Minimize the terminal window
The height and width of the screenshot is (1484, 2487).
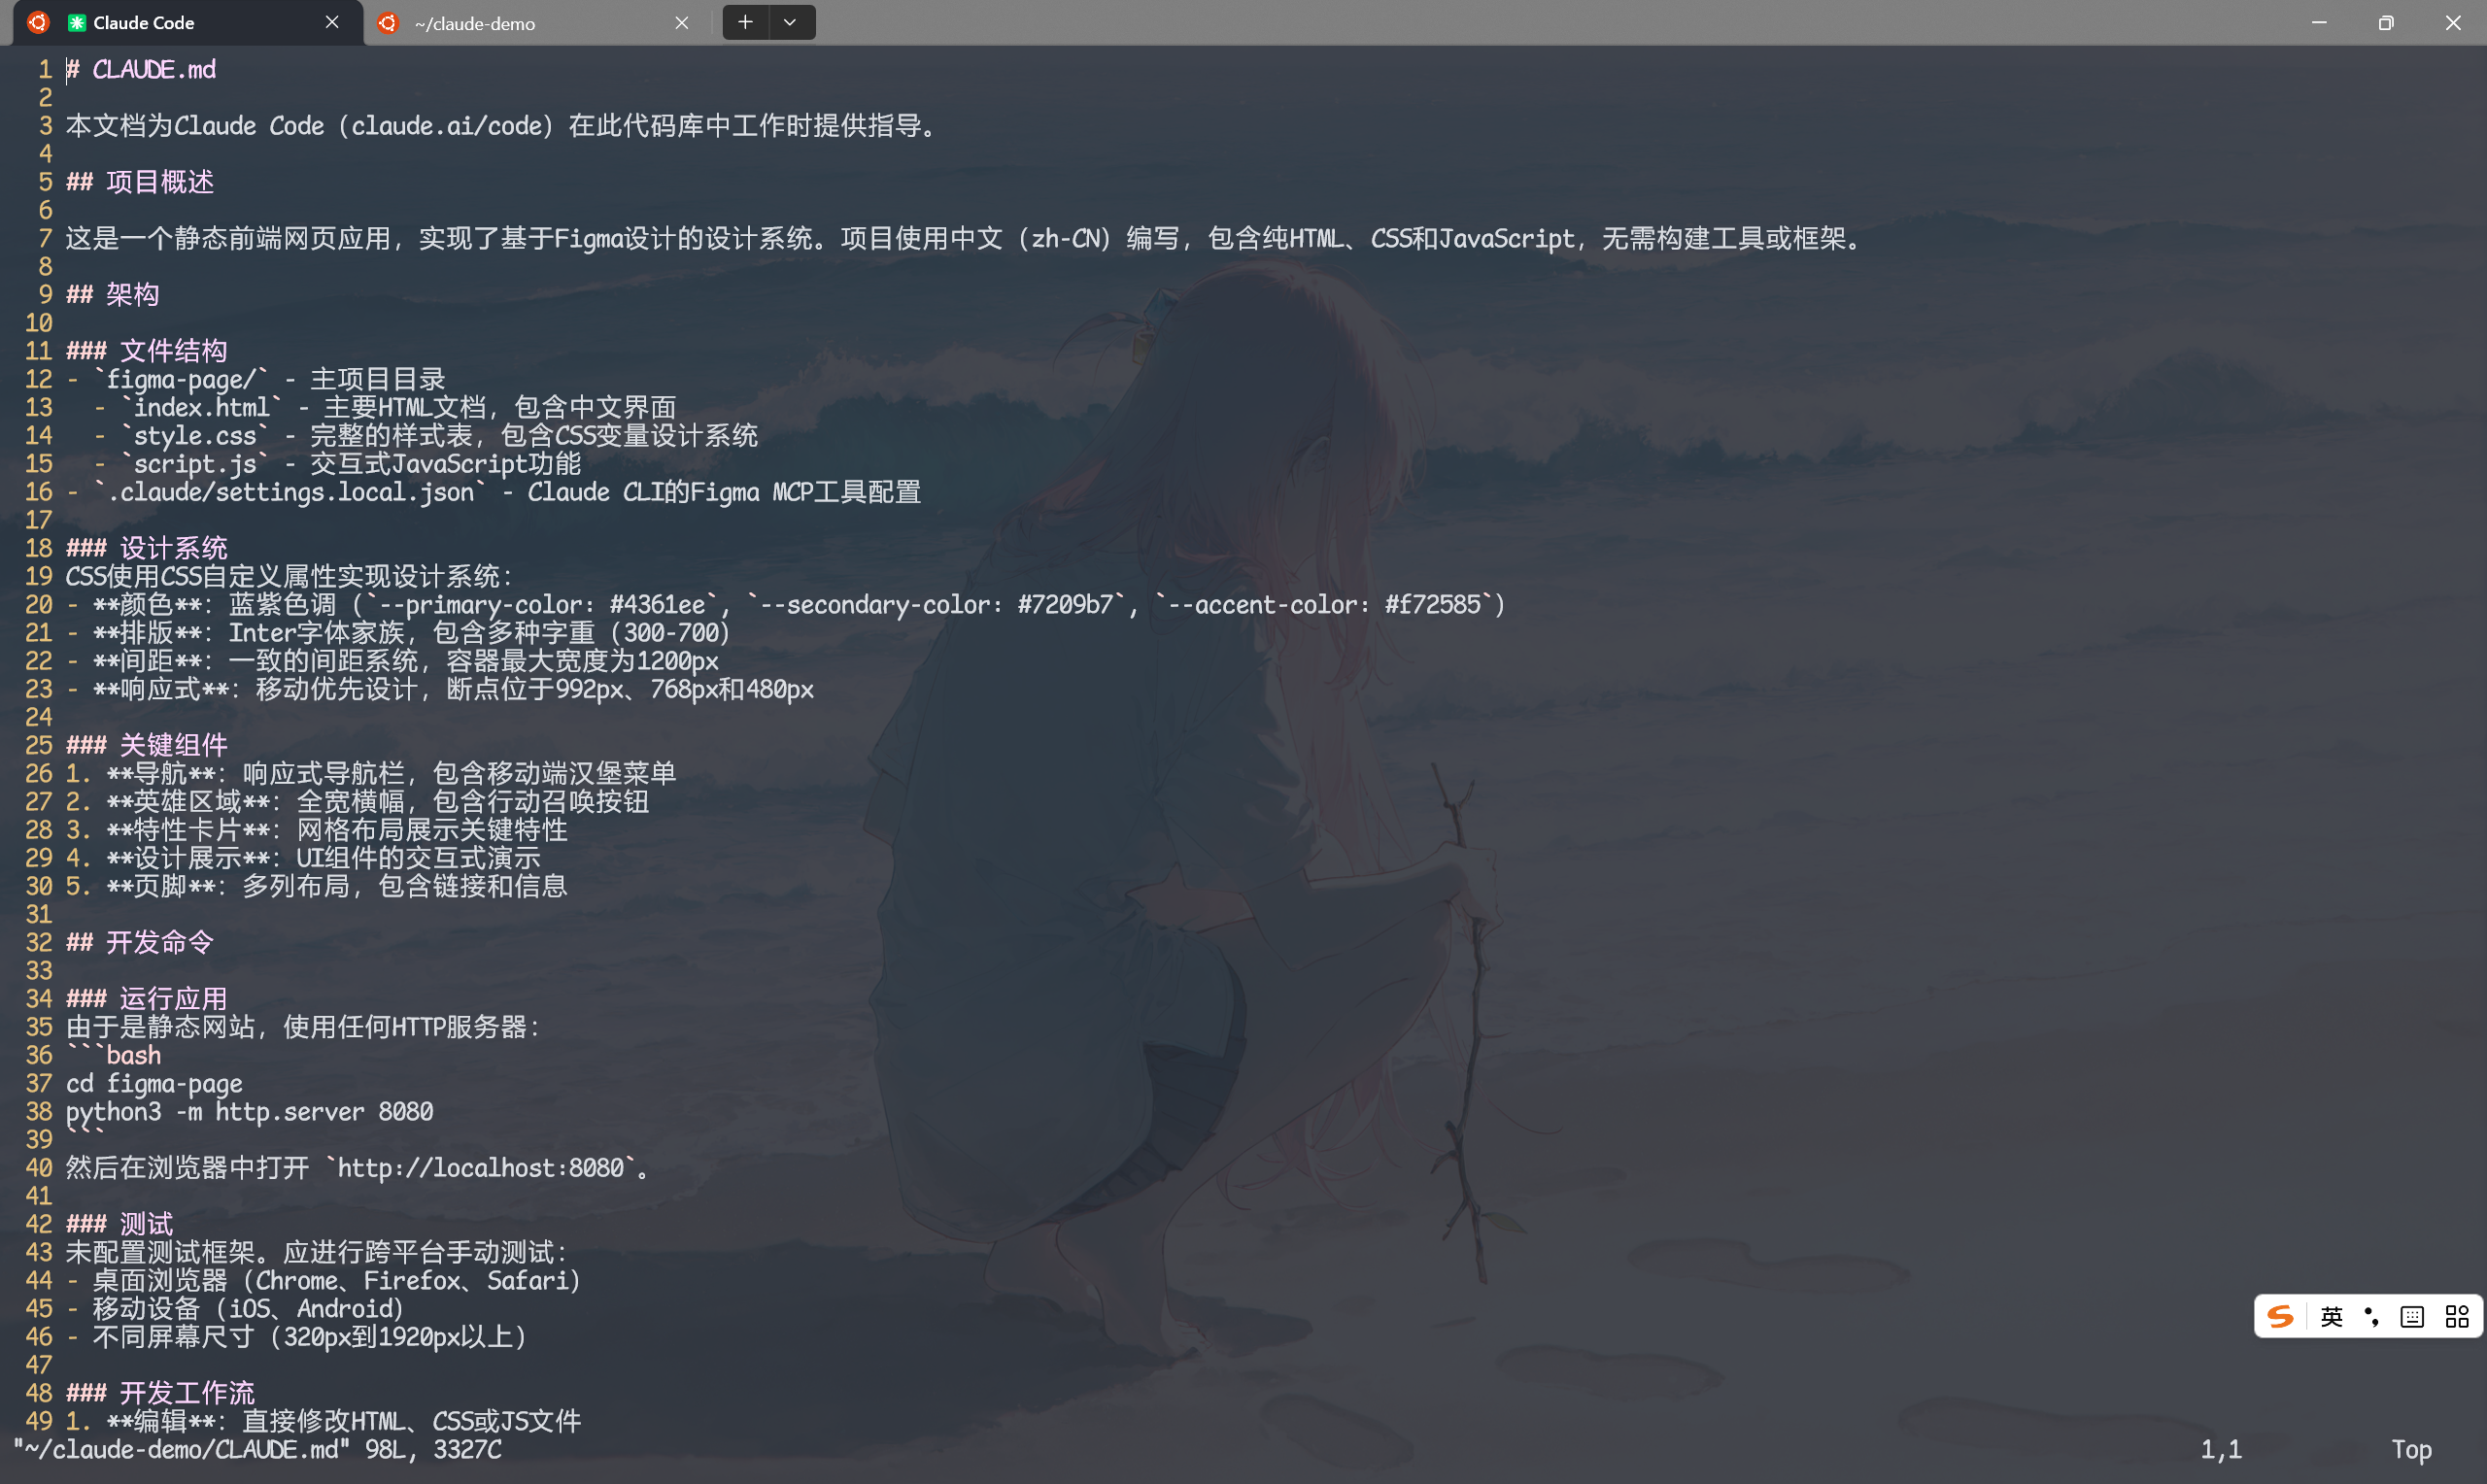point(2319,22)
